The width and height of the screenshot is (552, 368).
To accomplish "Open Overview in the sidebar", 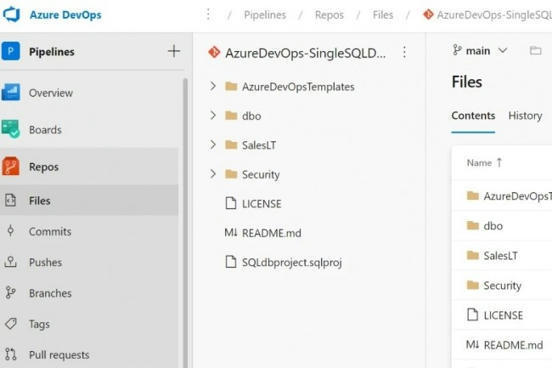I will click(x=51, y=93).
